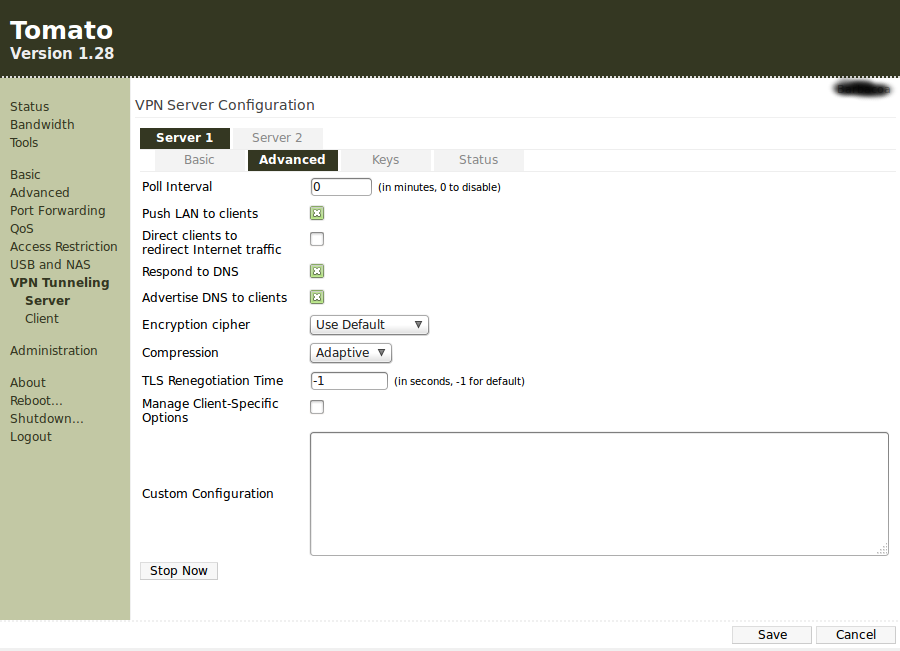This screenshot has width=900, height=651.
Task: Go to USB and NAS settings
Action: (50, 265)
